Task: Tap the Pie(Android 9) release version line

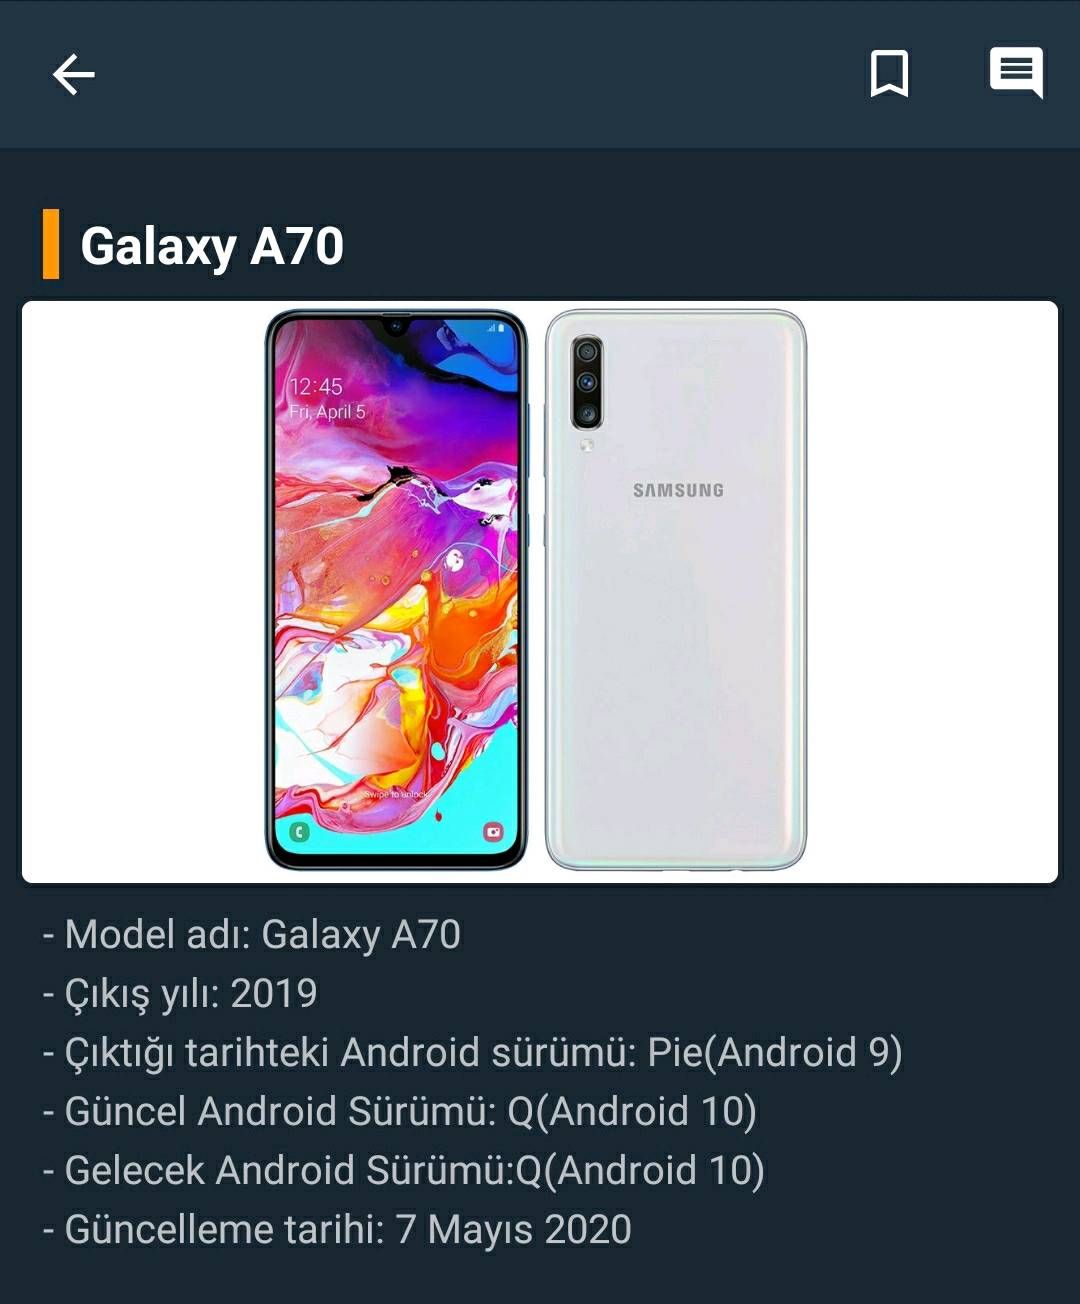Action: (473, 1053)
